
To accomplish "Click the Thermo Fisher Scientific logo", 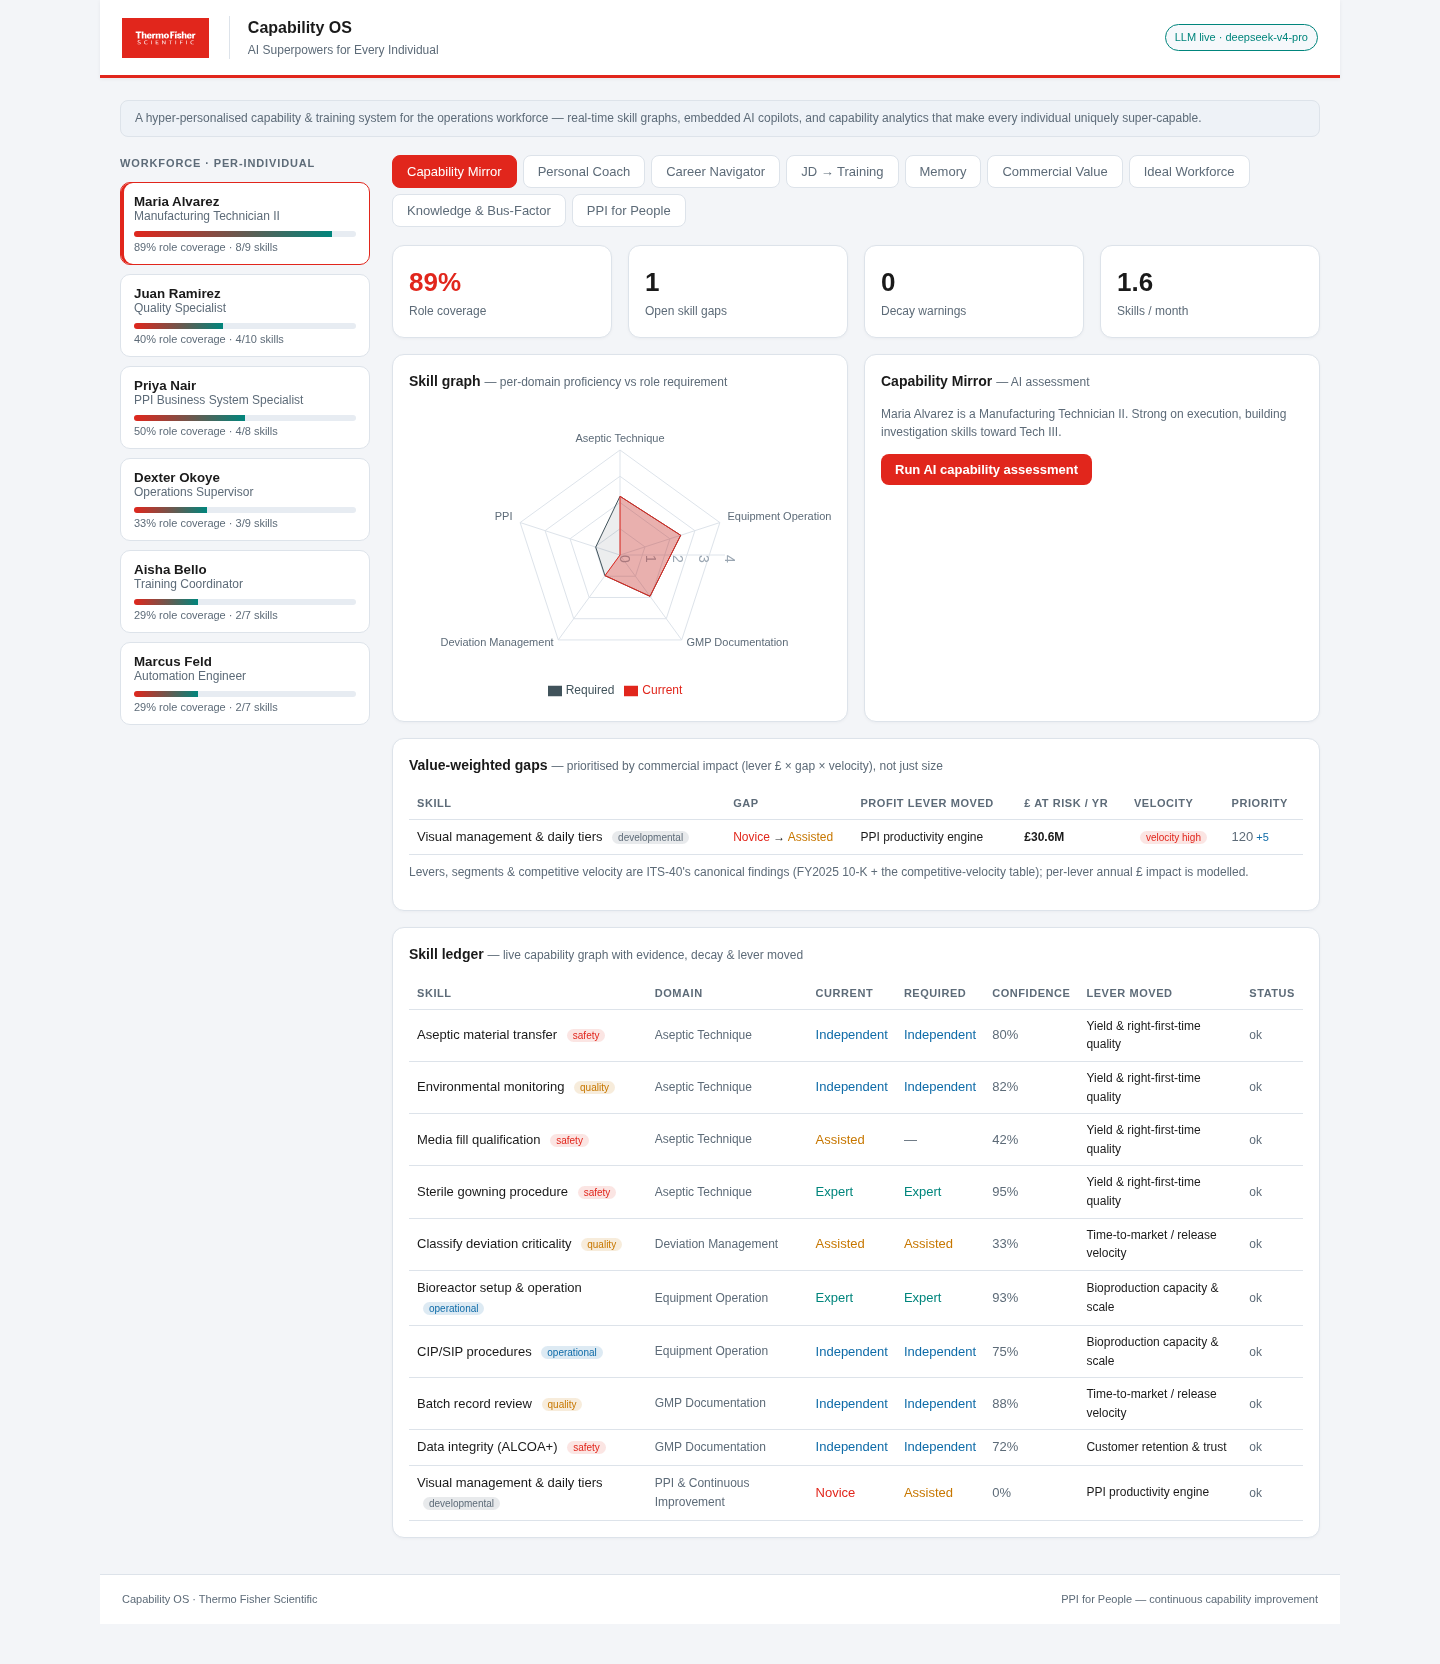I will 165,38.
